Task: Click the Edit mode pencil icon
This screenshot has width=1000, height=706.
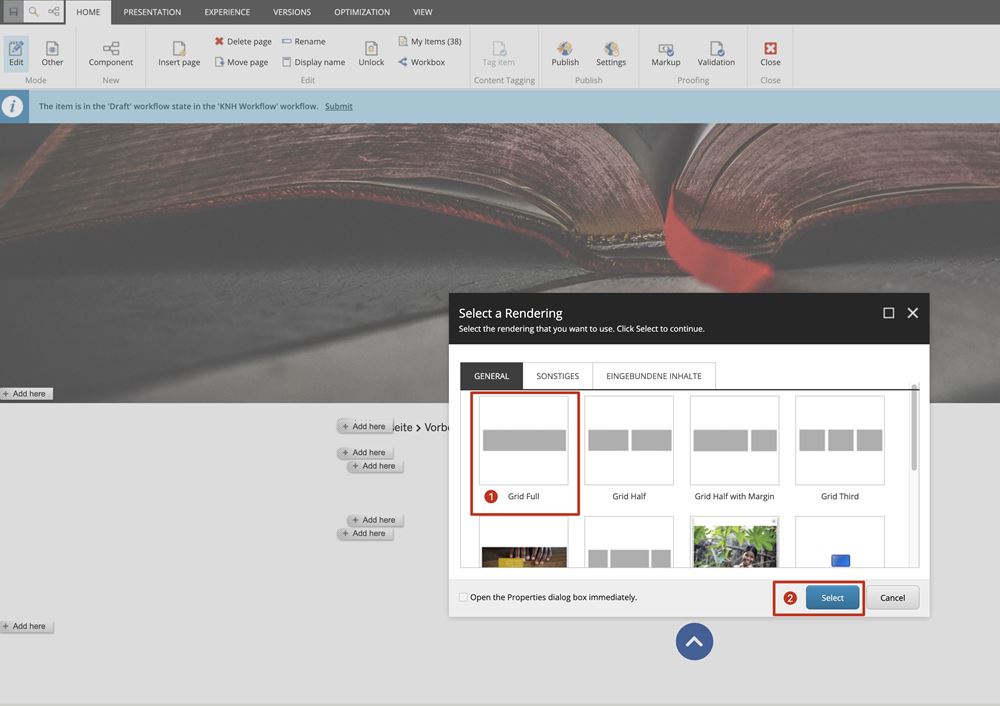Action: (x=16, y=48)
